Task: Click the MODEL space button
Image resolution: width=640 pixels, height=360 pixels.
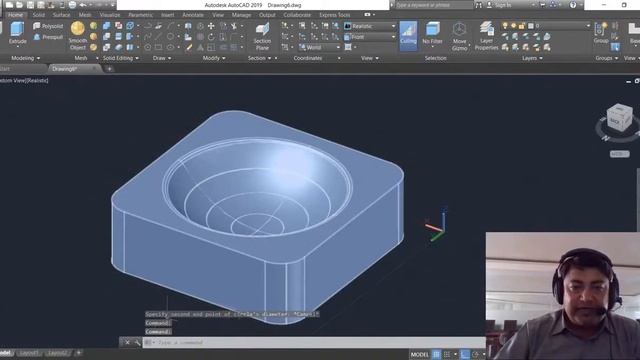Action: coord(420,354)
